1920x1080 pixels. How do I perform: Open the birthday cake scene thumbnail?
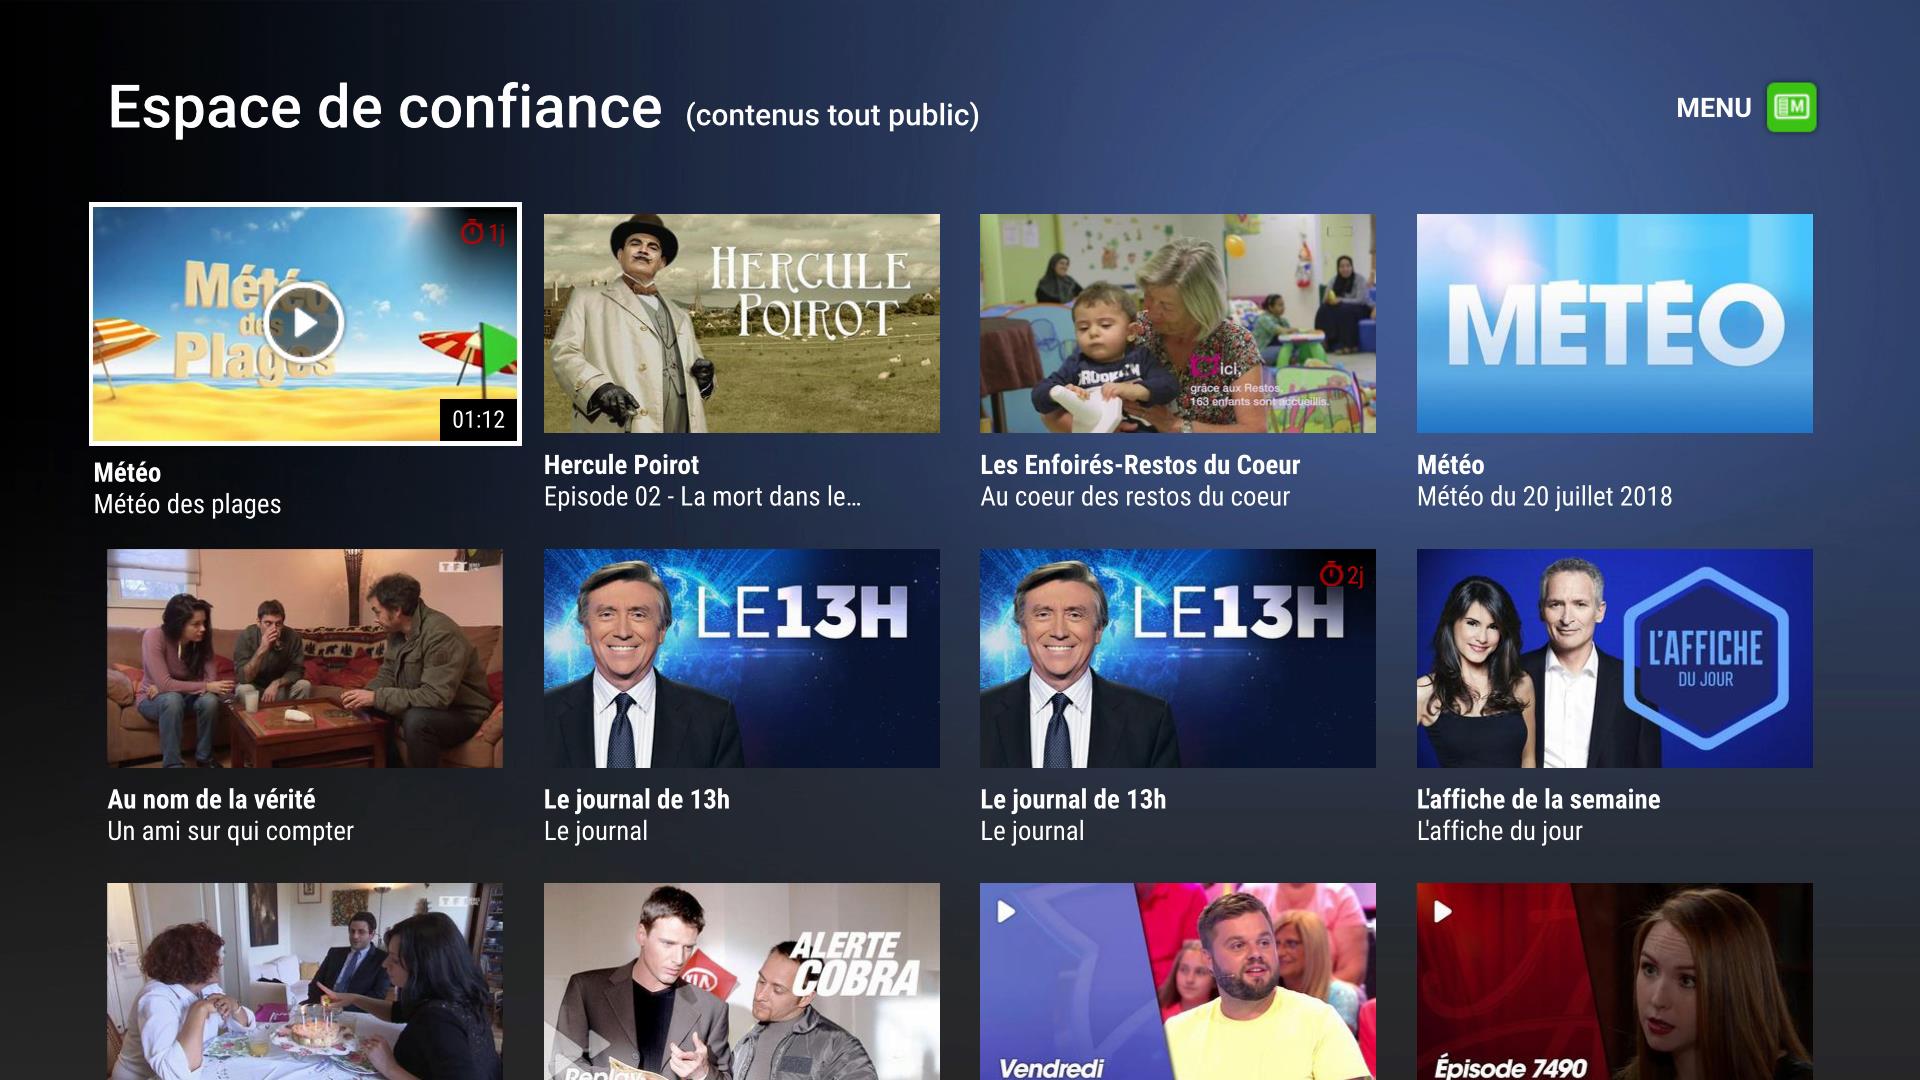(305, 981)
